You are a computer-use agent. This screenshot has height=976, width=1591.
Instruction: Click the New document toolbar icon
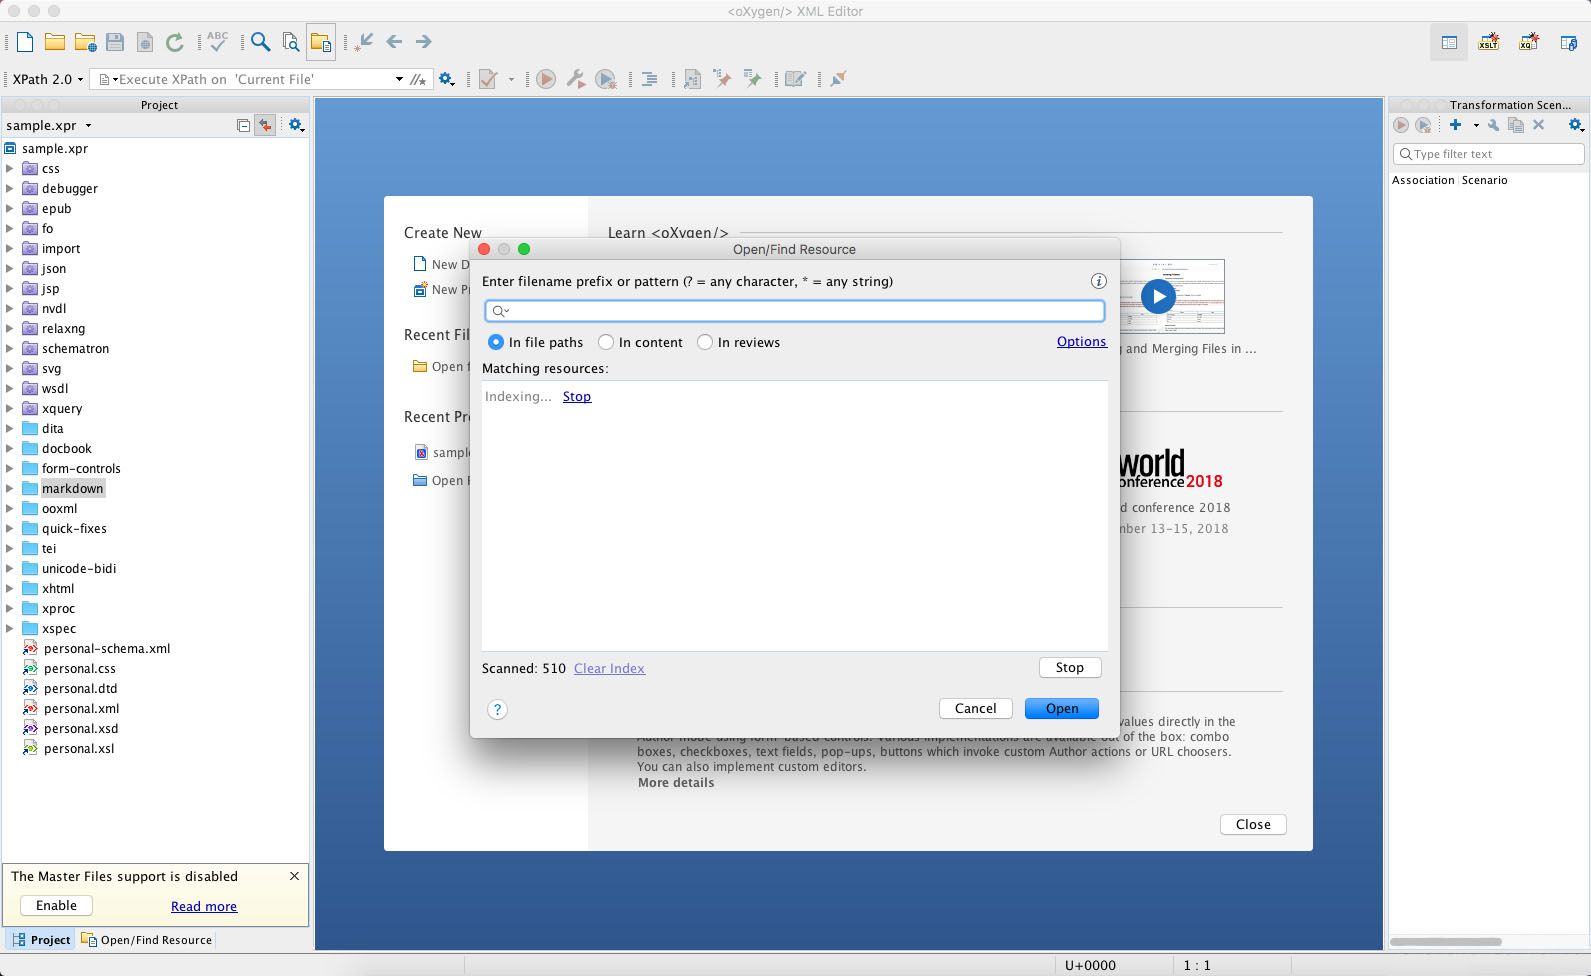(x=25, y=42)
